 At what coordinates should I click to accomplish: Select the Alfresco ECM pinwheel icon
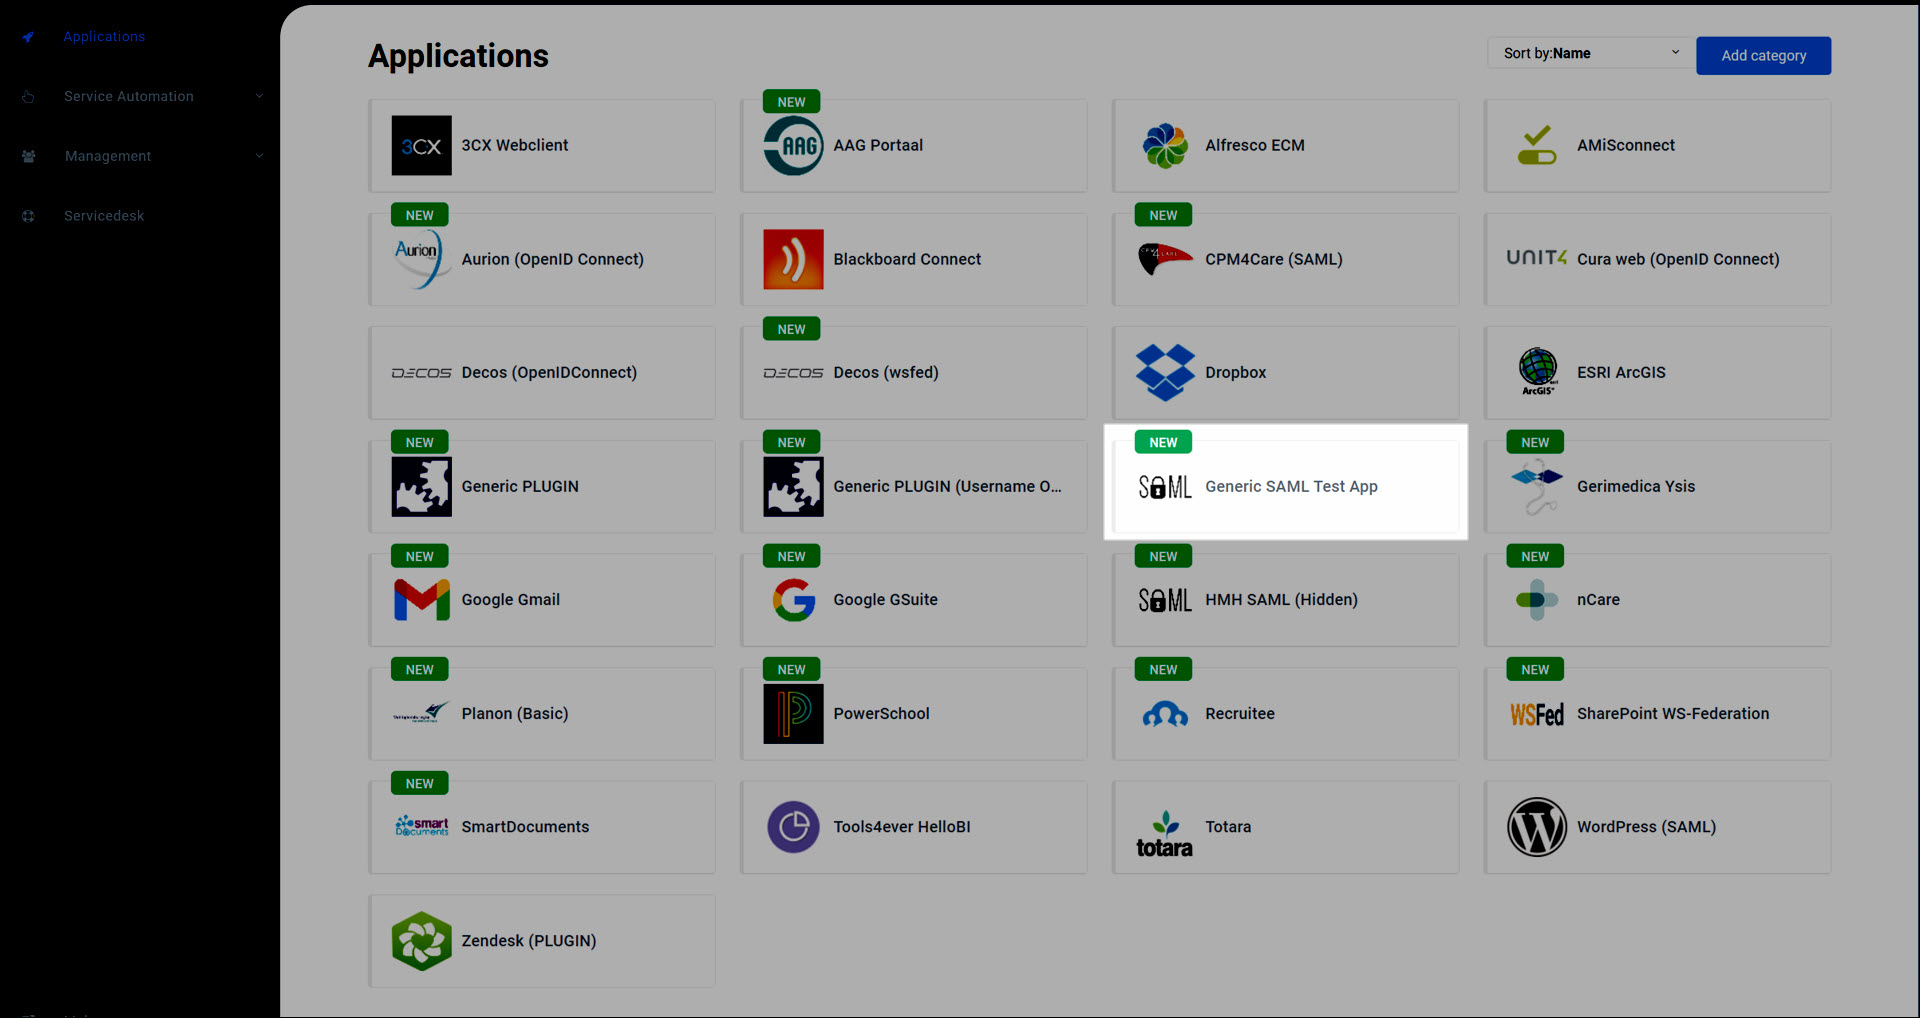(1165, 145)
